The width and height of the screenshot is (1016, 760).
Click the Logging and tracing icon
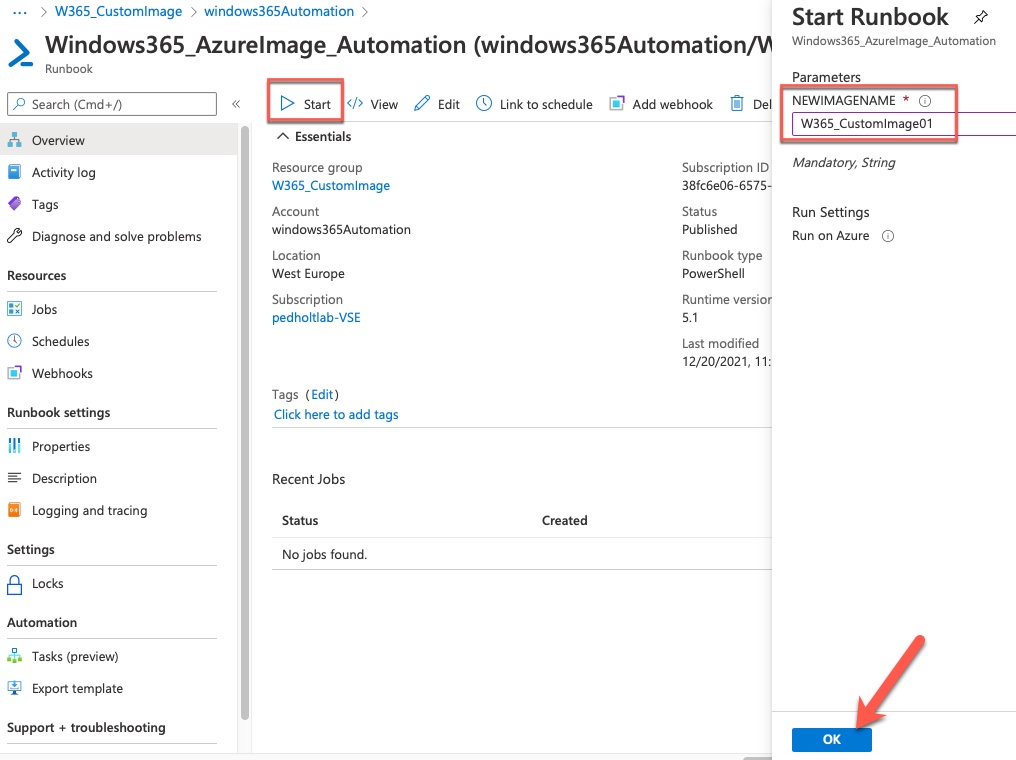coord(14,510)
